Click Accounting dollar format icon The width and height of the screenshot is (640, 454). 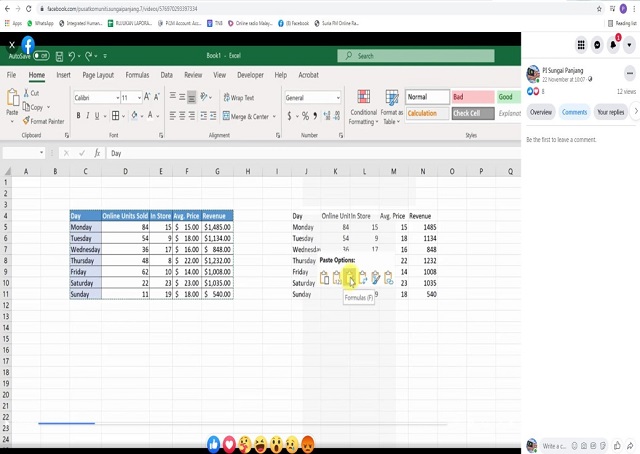tap(289, 116)
